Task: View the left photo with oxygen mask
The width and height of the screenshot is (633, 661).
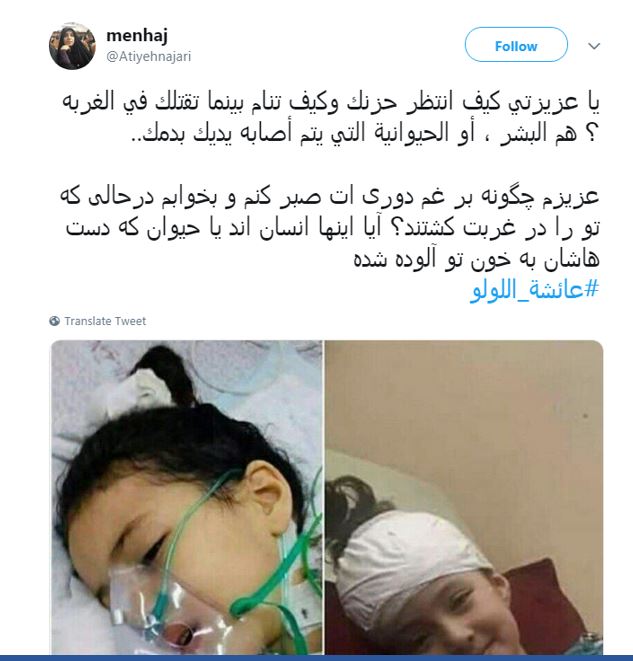Action: click(x=187, y=497)
